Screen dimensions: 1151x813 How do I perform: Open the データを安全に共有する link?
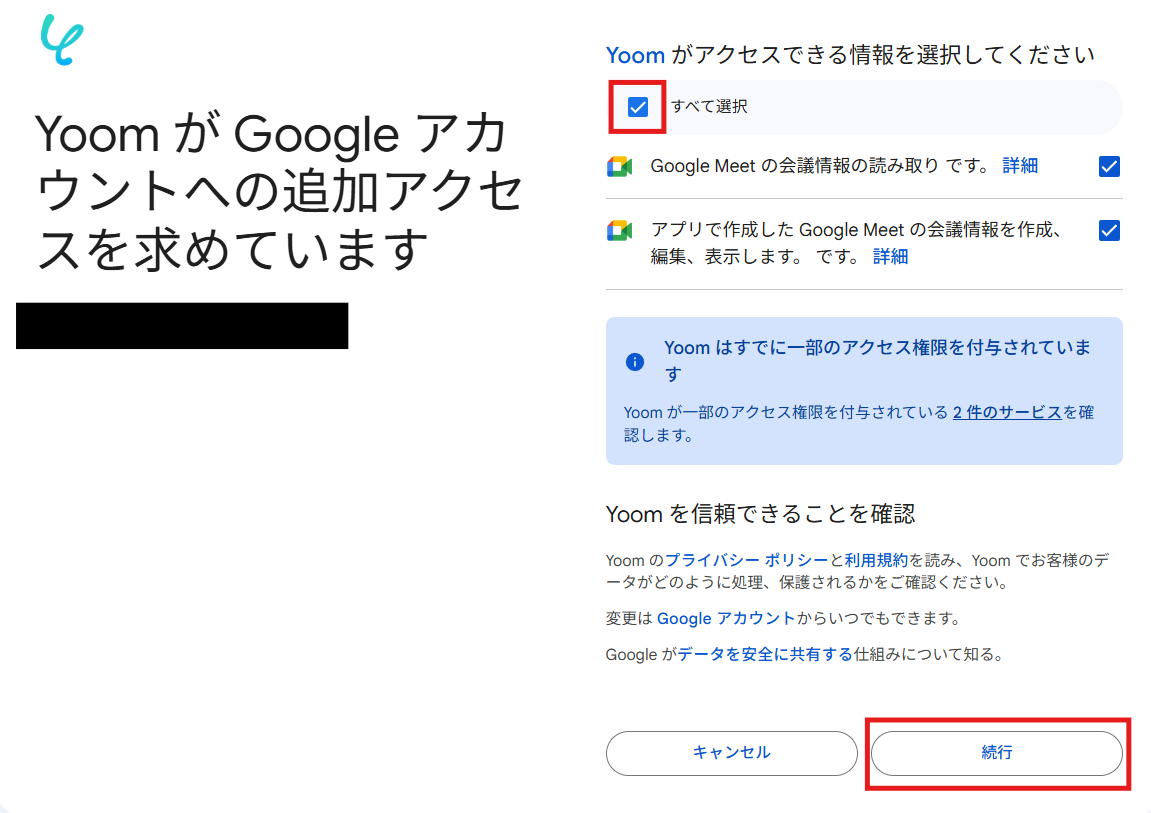[x=765, y=655]
